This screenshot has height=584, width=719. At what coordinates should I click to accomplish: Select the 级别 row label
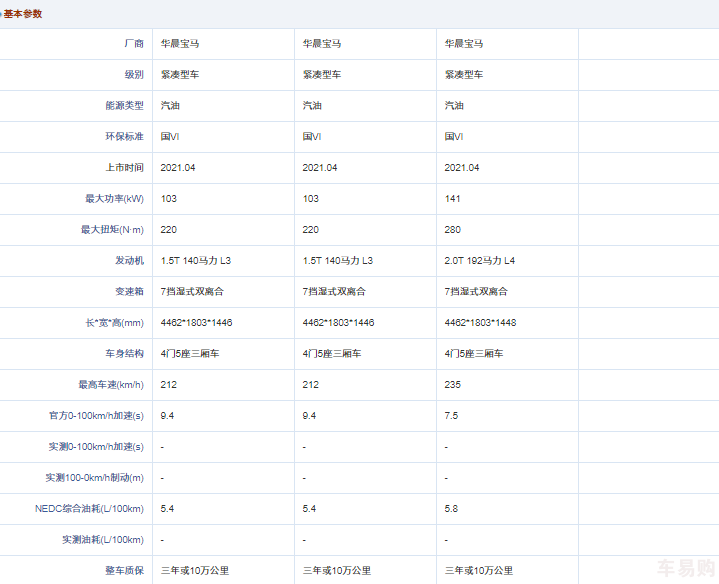click(134, 74)
